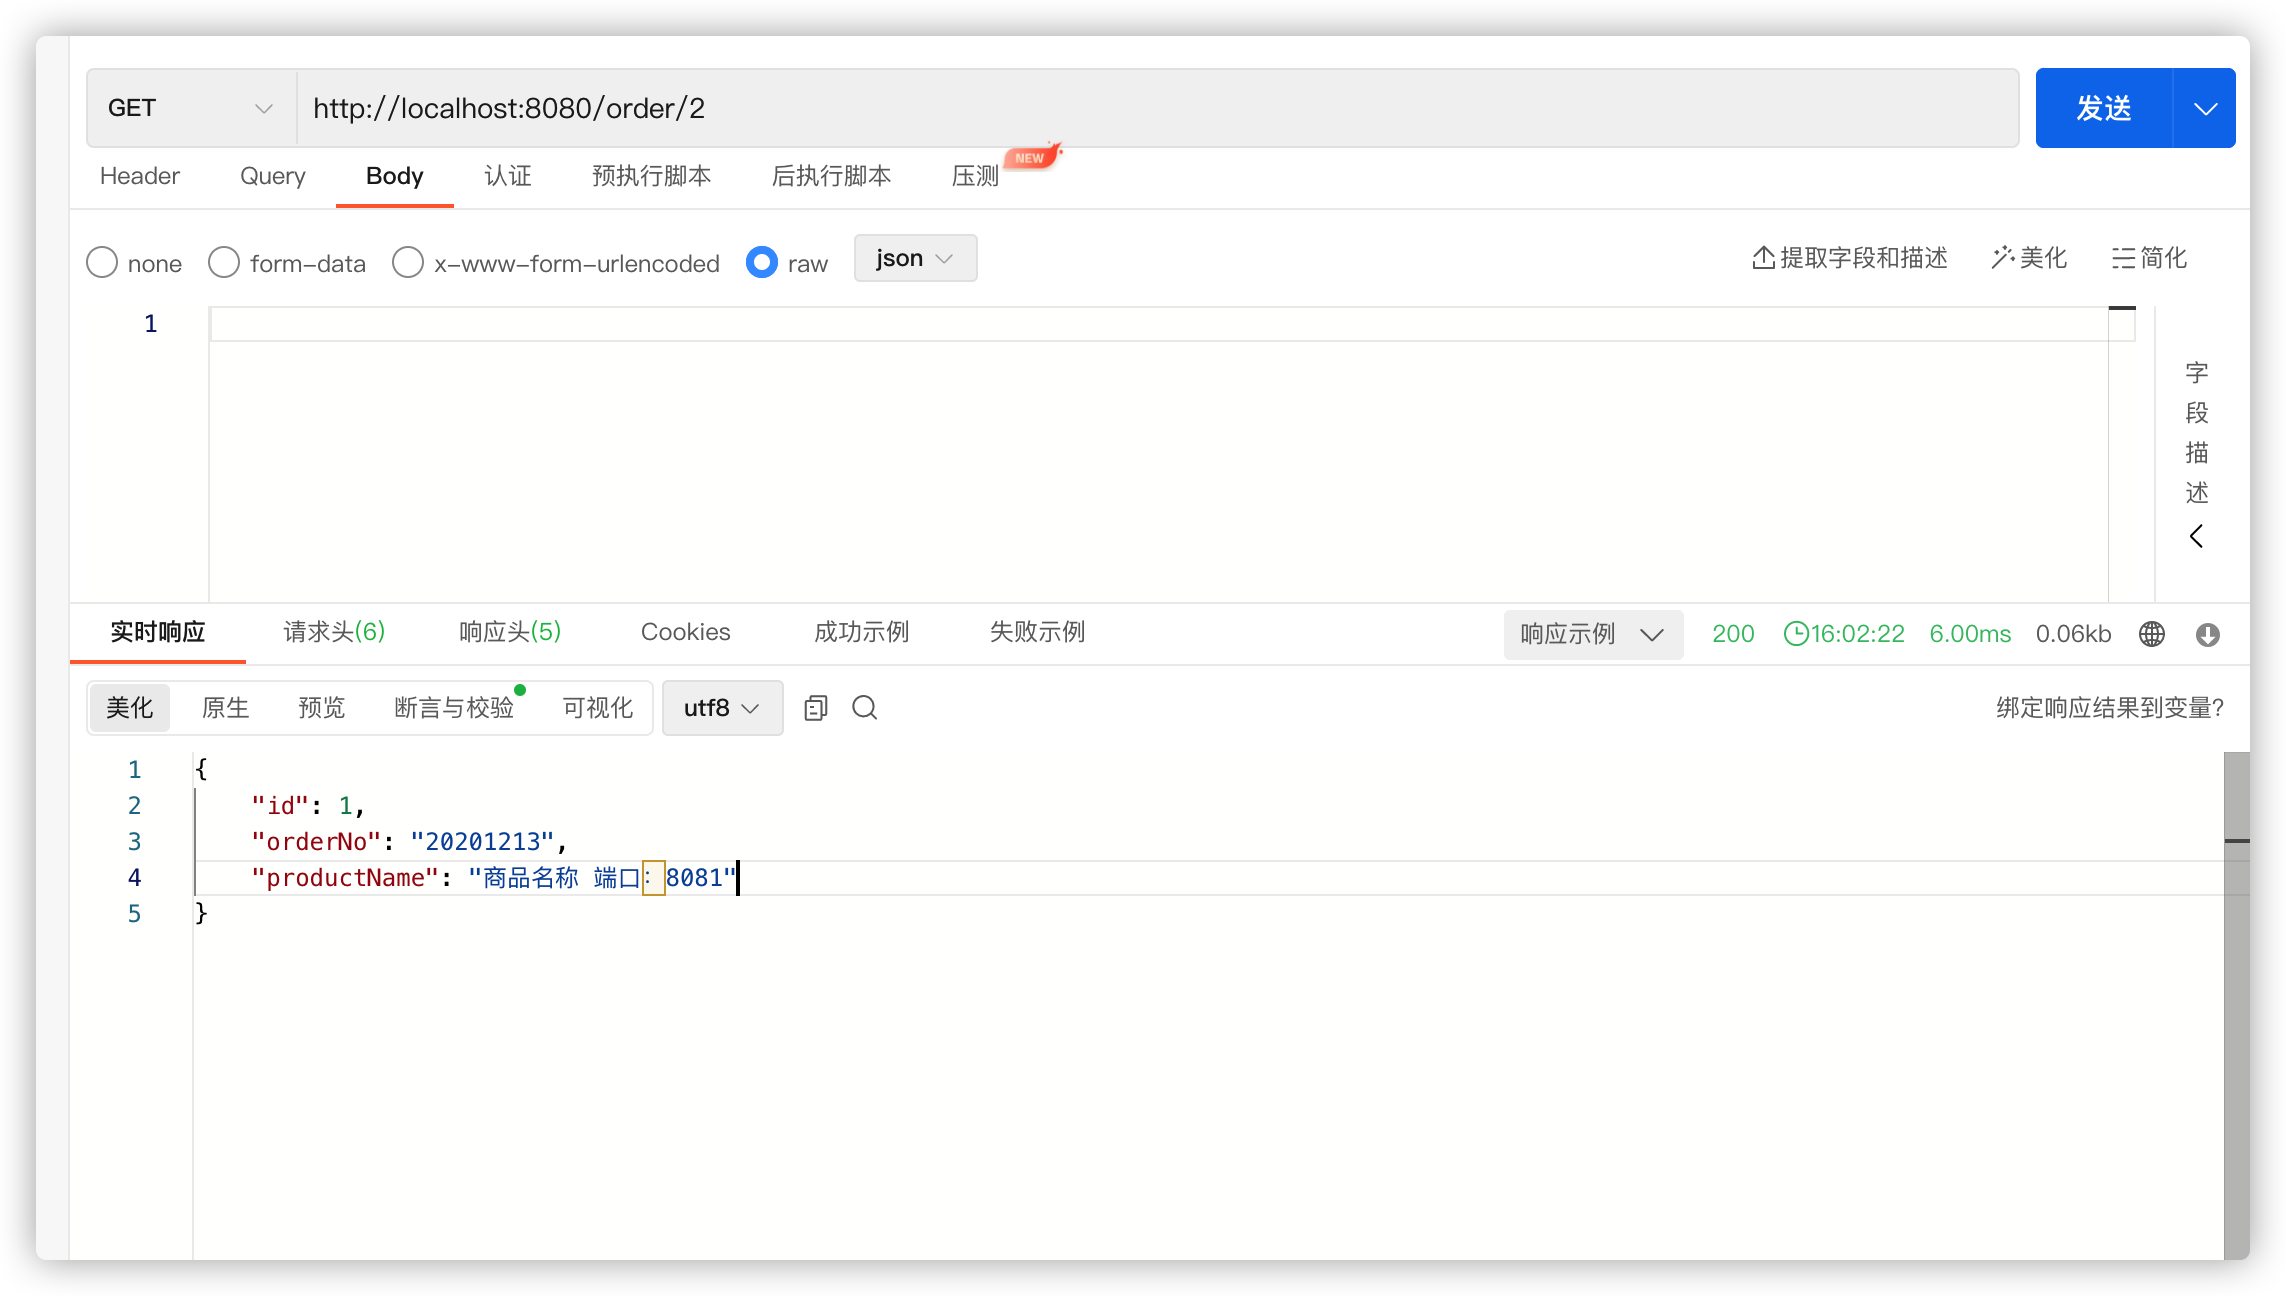Click the clock icon beside 16:02:22
2286x1296 pixels.
pyautogui.click(x=1797, y=633)
